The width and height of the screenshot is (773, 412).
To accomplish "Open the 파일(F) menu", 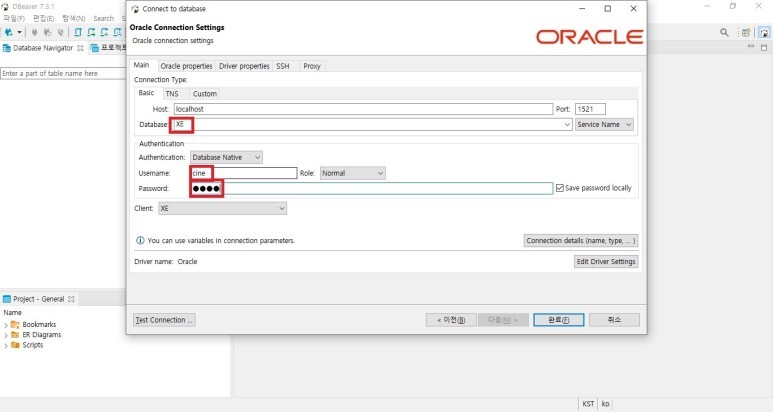I will click(14, 18).
